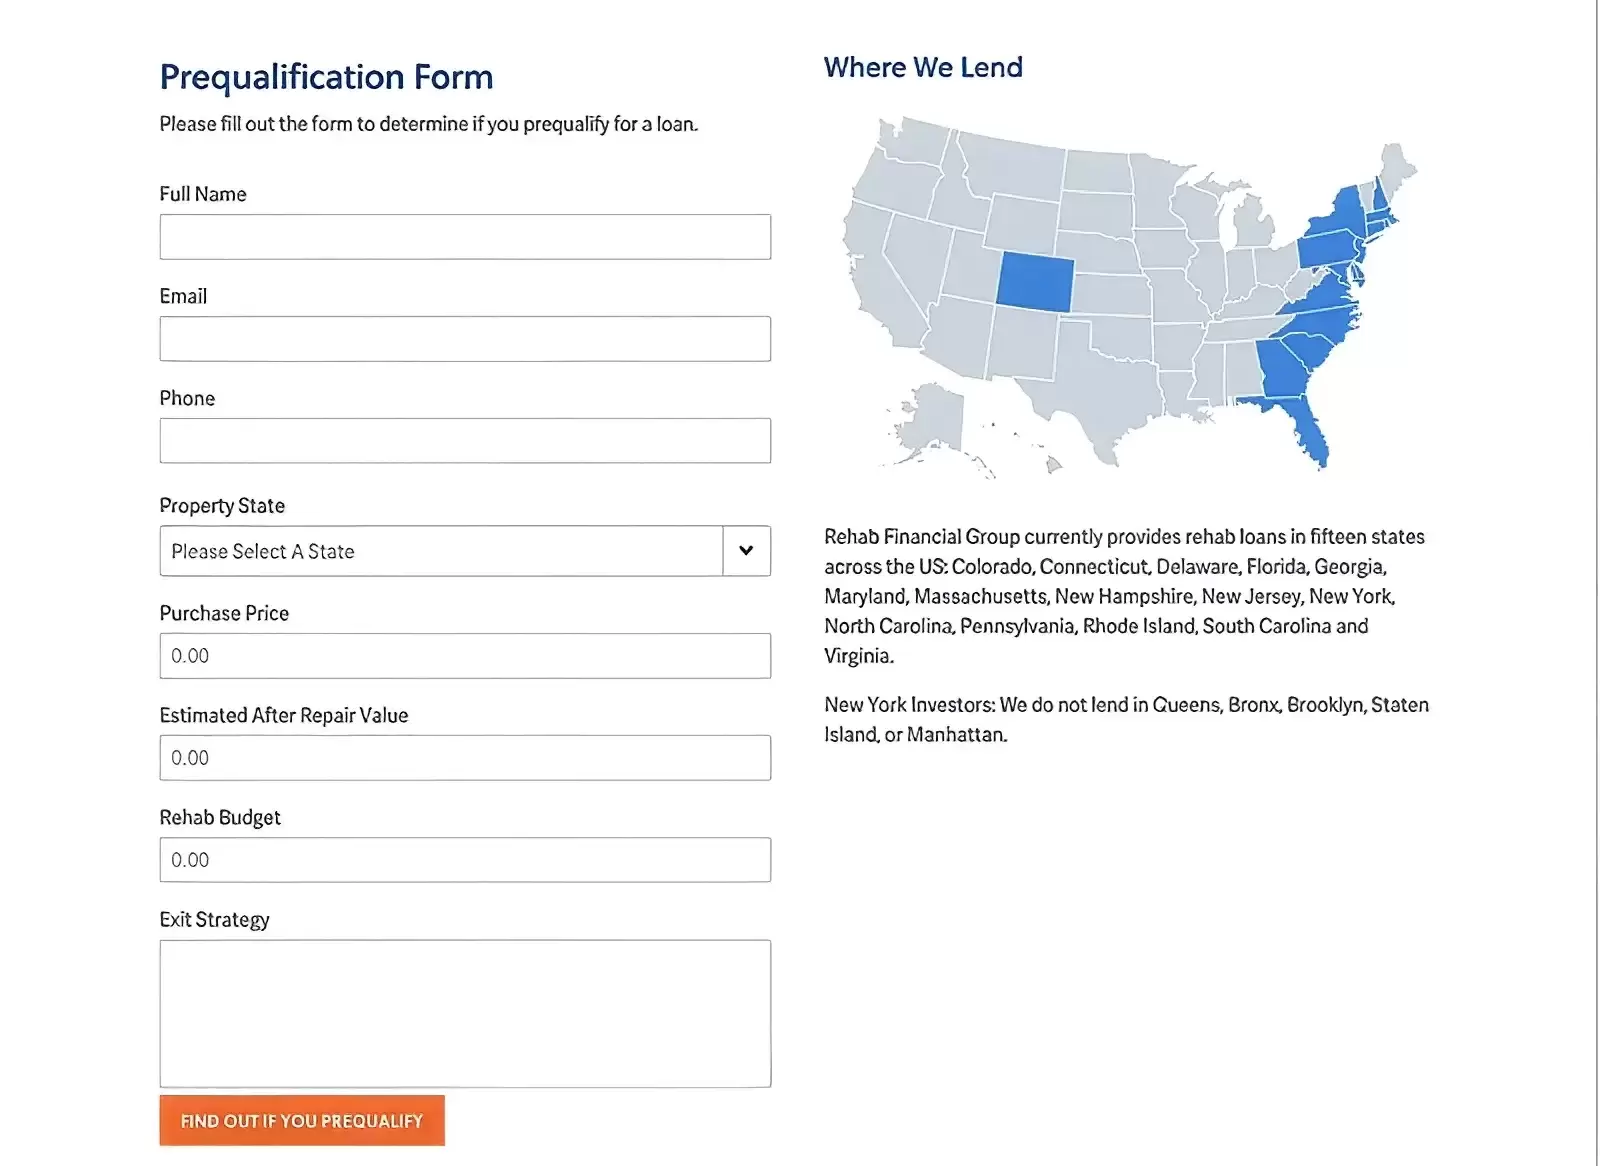Click the Property State chevron arrow
This screenshot has width=1600, height=1166.
coord(746,551)
